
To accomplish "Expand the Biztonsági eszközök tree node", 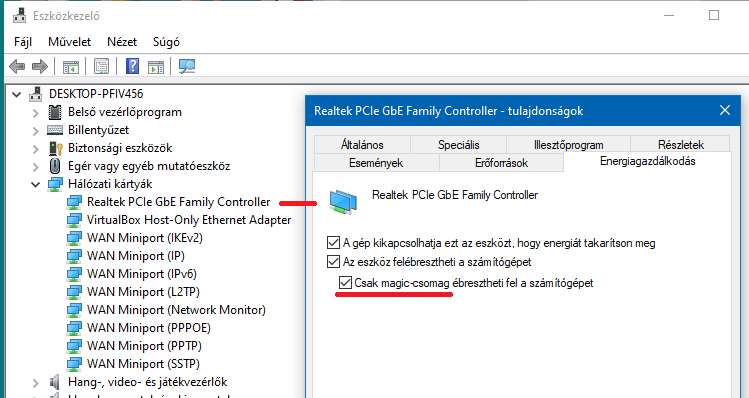I will [x=35, y=149].
